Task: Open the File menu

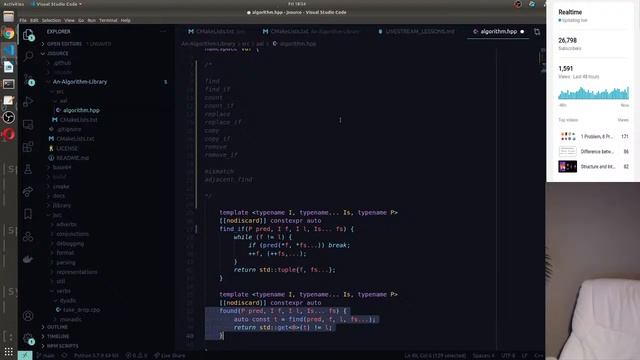Action: pyautogui.click(x=23, y=20)
